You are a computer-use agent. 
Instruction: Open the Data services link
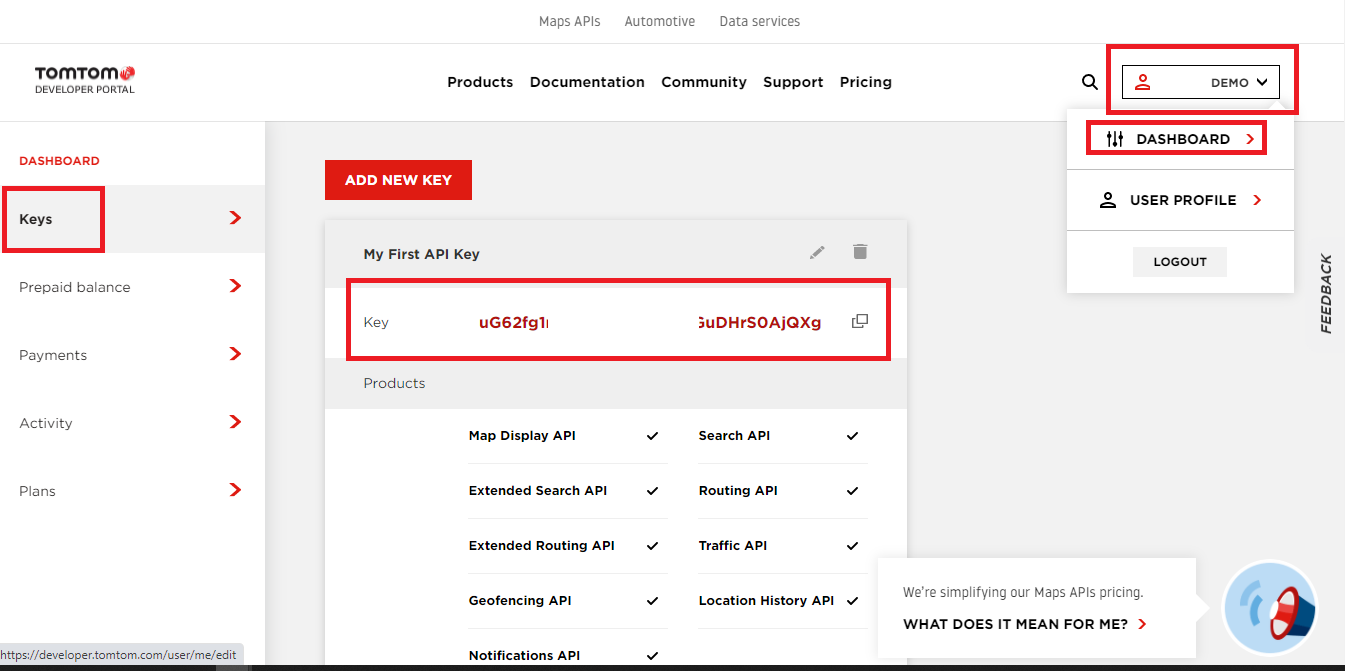coord(760,21)
